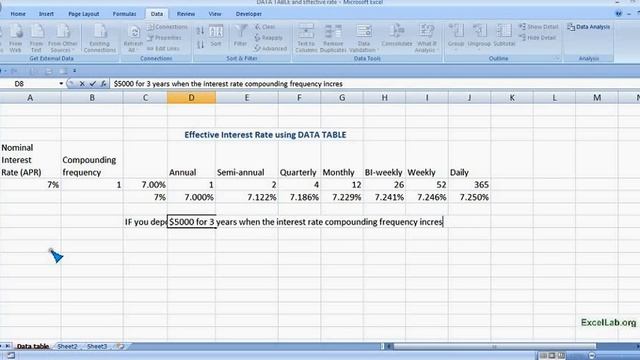Click Clear filter option
The image size is (640, 360).
click(265, 27)
